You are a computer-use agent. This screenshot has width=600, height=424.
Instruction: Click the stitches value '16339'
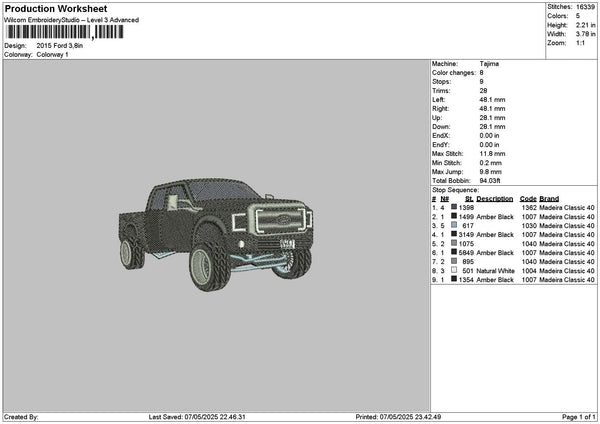tap(585, 7)
